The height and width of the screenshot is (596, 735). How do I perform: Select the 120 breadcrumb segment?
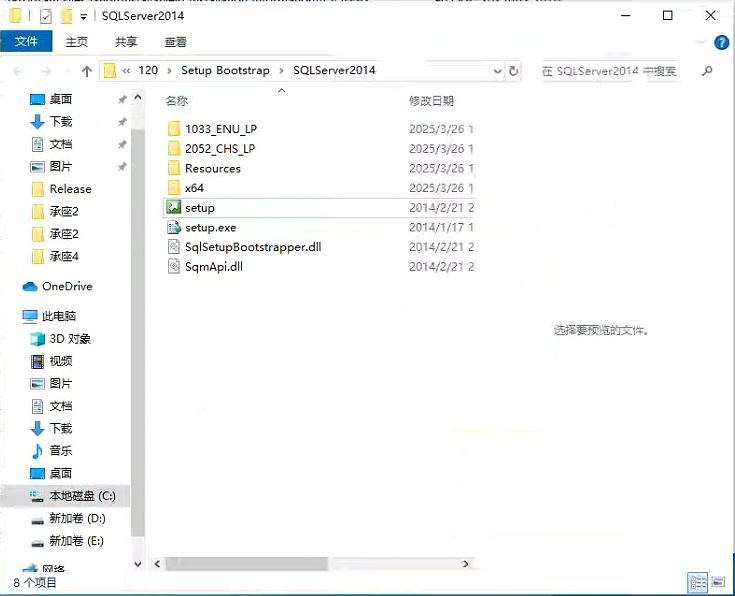coord(148,70)
